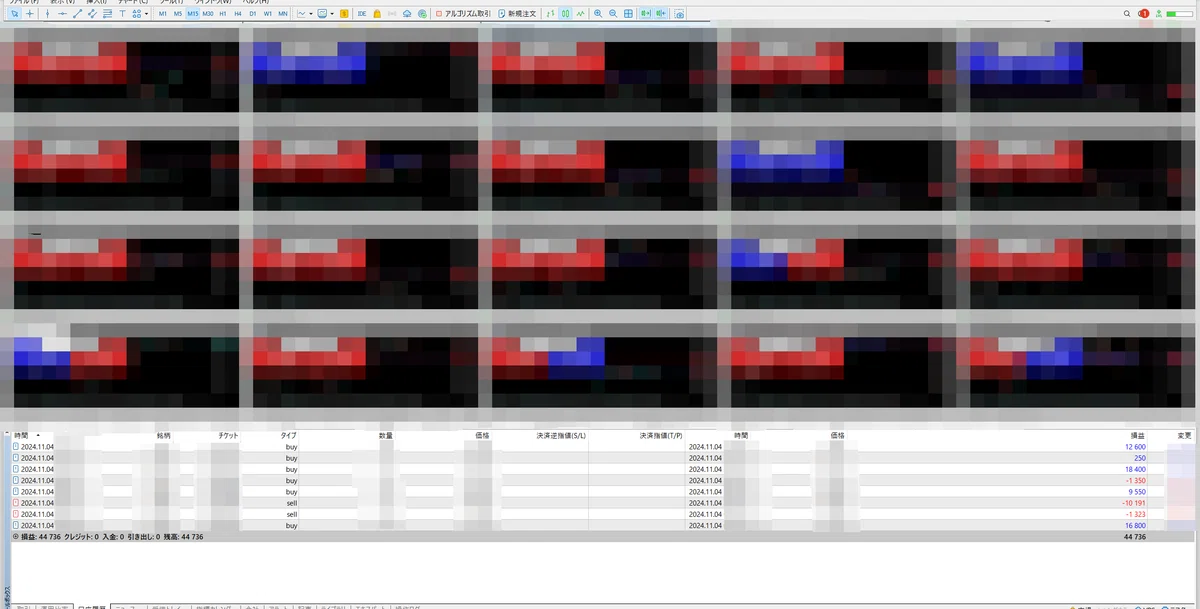Sort history by チケット column
This screenshot has height=609, width=1200.
[227, 436]
